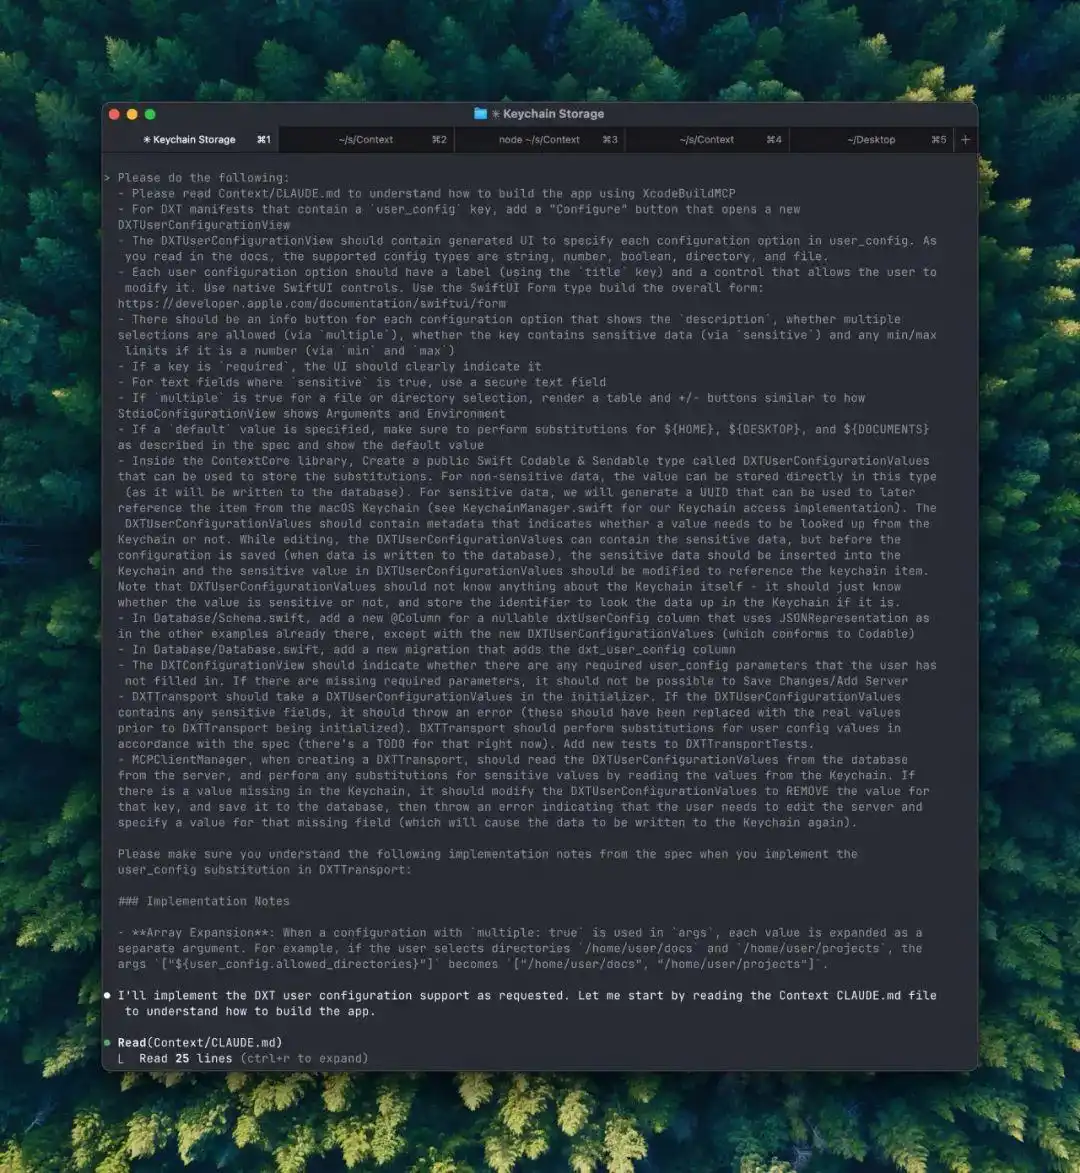Open the ~/s/Context tab labeled ⌘4
The image size is (1080, 1173).
tap(707, 140)
